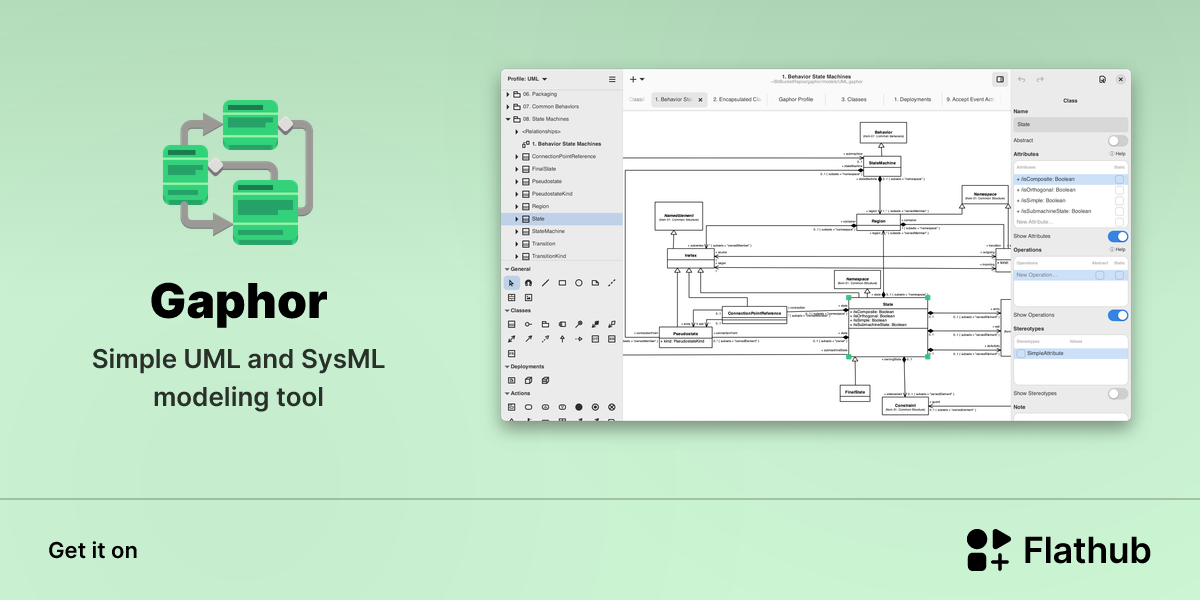Switch to the 3. Classes tab
The image size is (1200, 600).
[x=854, y=99]
